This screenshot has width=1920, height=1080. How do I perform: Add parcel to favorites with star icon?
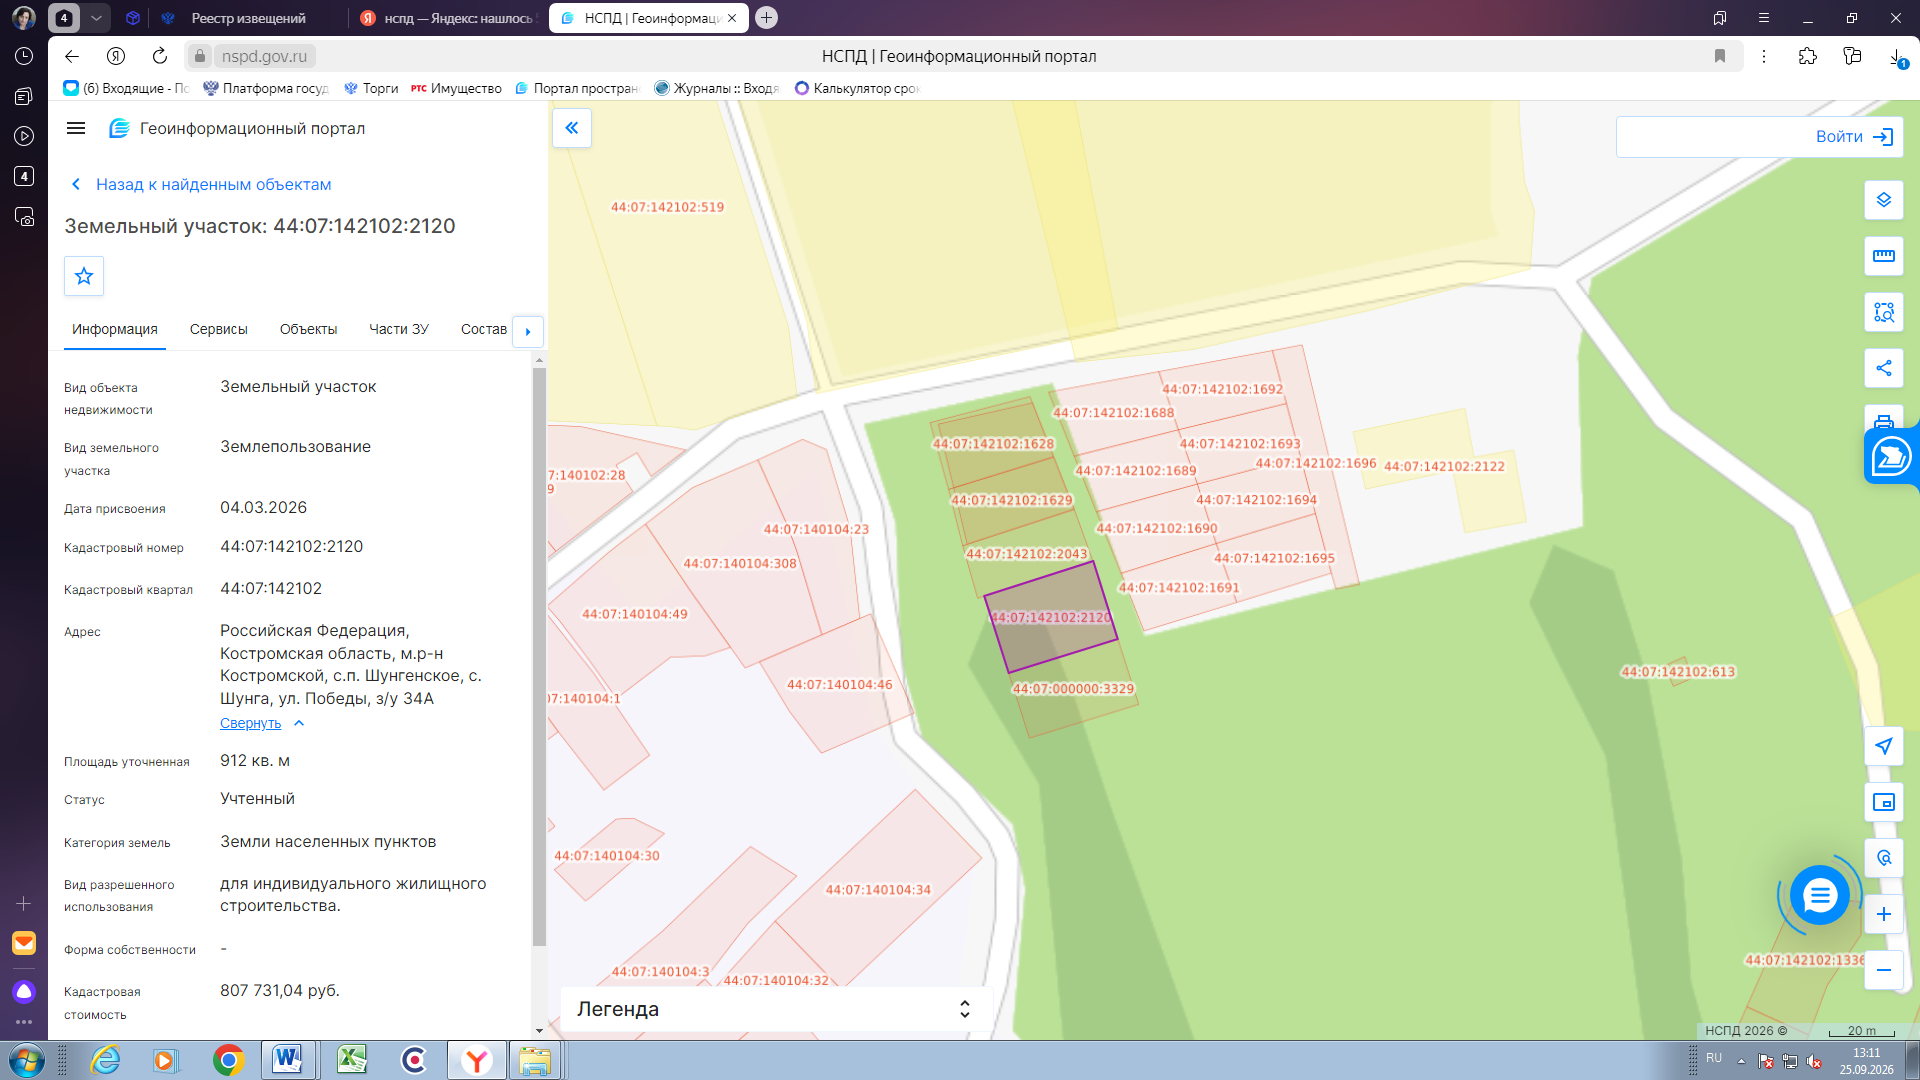pyautogui.click(x=84, y=276)
